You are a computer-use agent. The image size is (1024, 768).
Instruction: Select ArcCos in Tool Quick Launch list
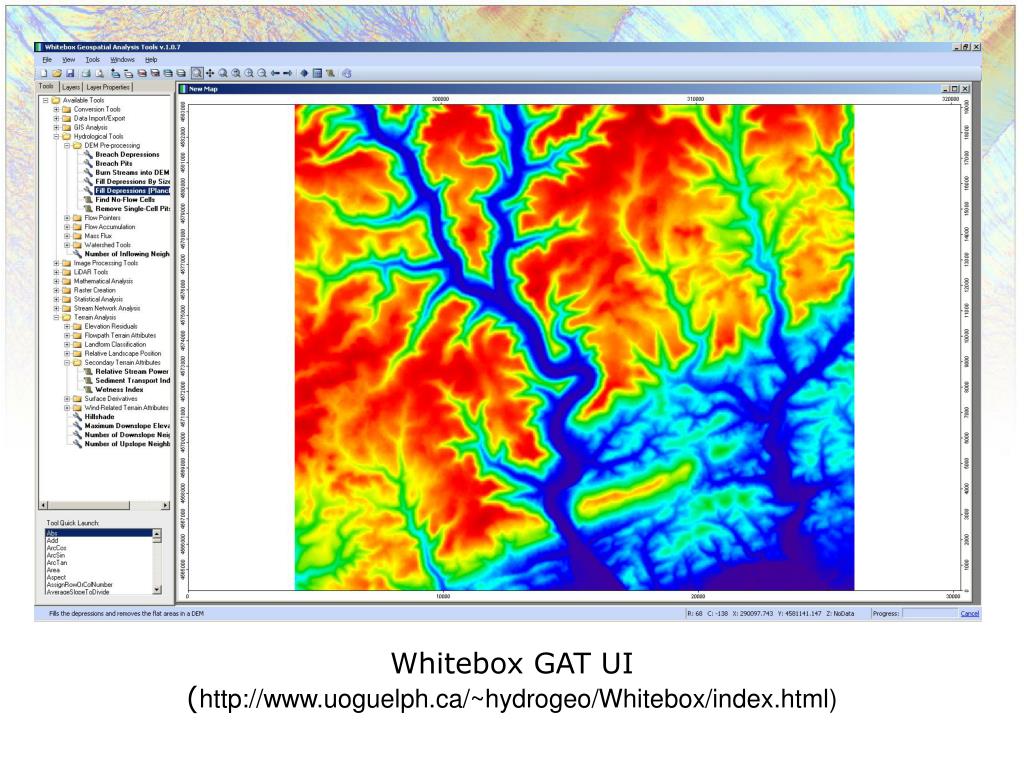point(99,548)
